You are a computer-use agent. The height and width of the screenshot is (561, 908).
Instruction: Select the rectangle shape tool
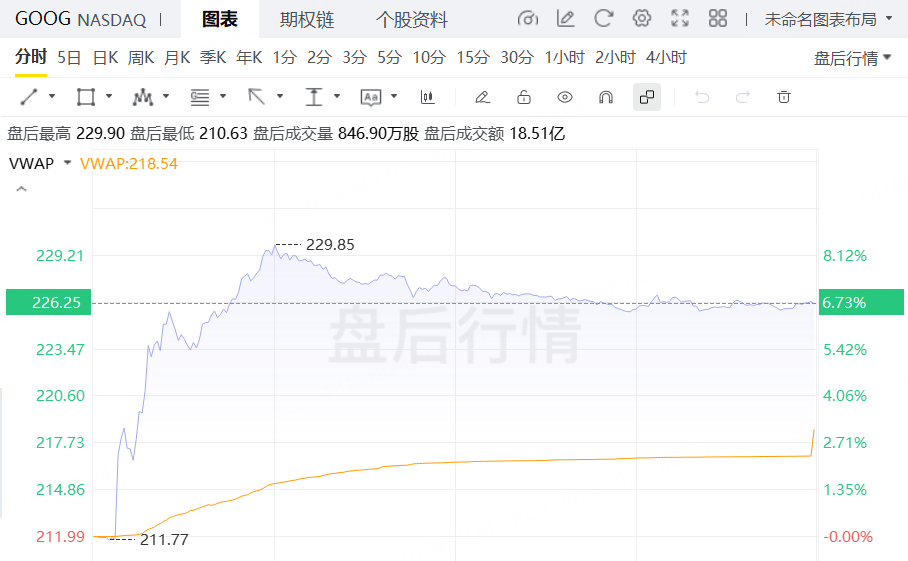[86, 97]
